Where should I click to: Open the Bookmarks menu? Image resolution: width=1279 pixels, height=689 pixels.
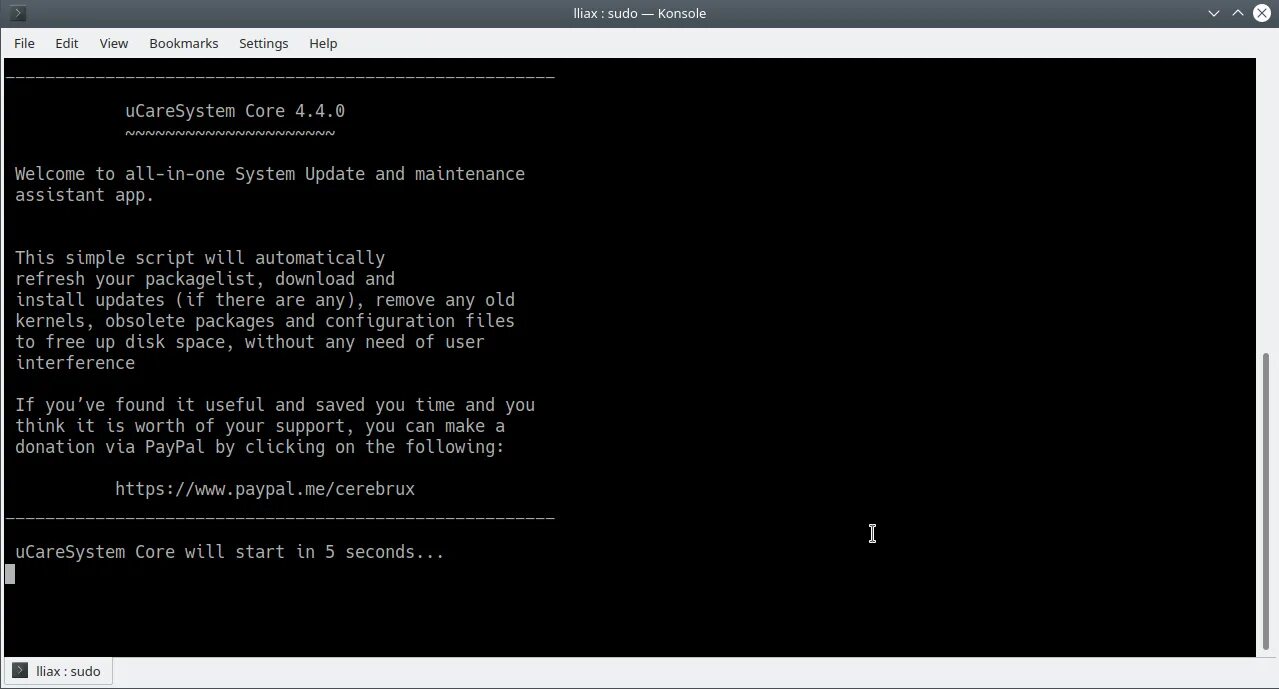point(184,43)
